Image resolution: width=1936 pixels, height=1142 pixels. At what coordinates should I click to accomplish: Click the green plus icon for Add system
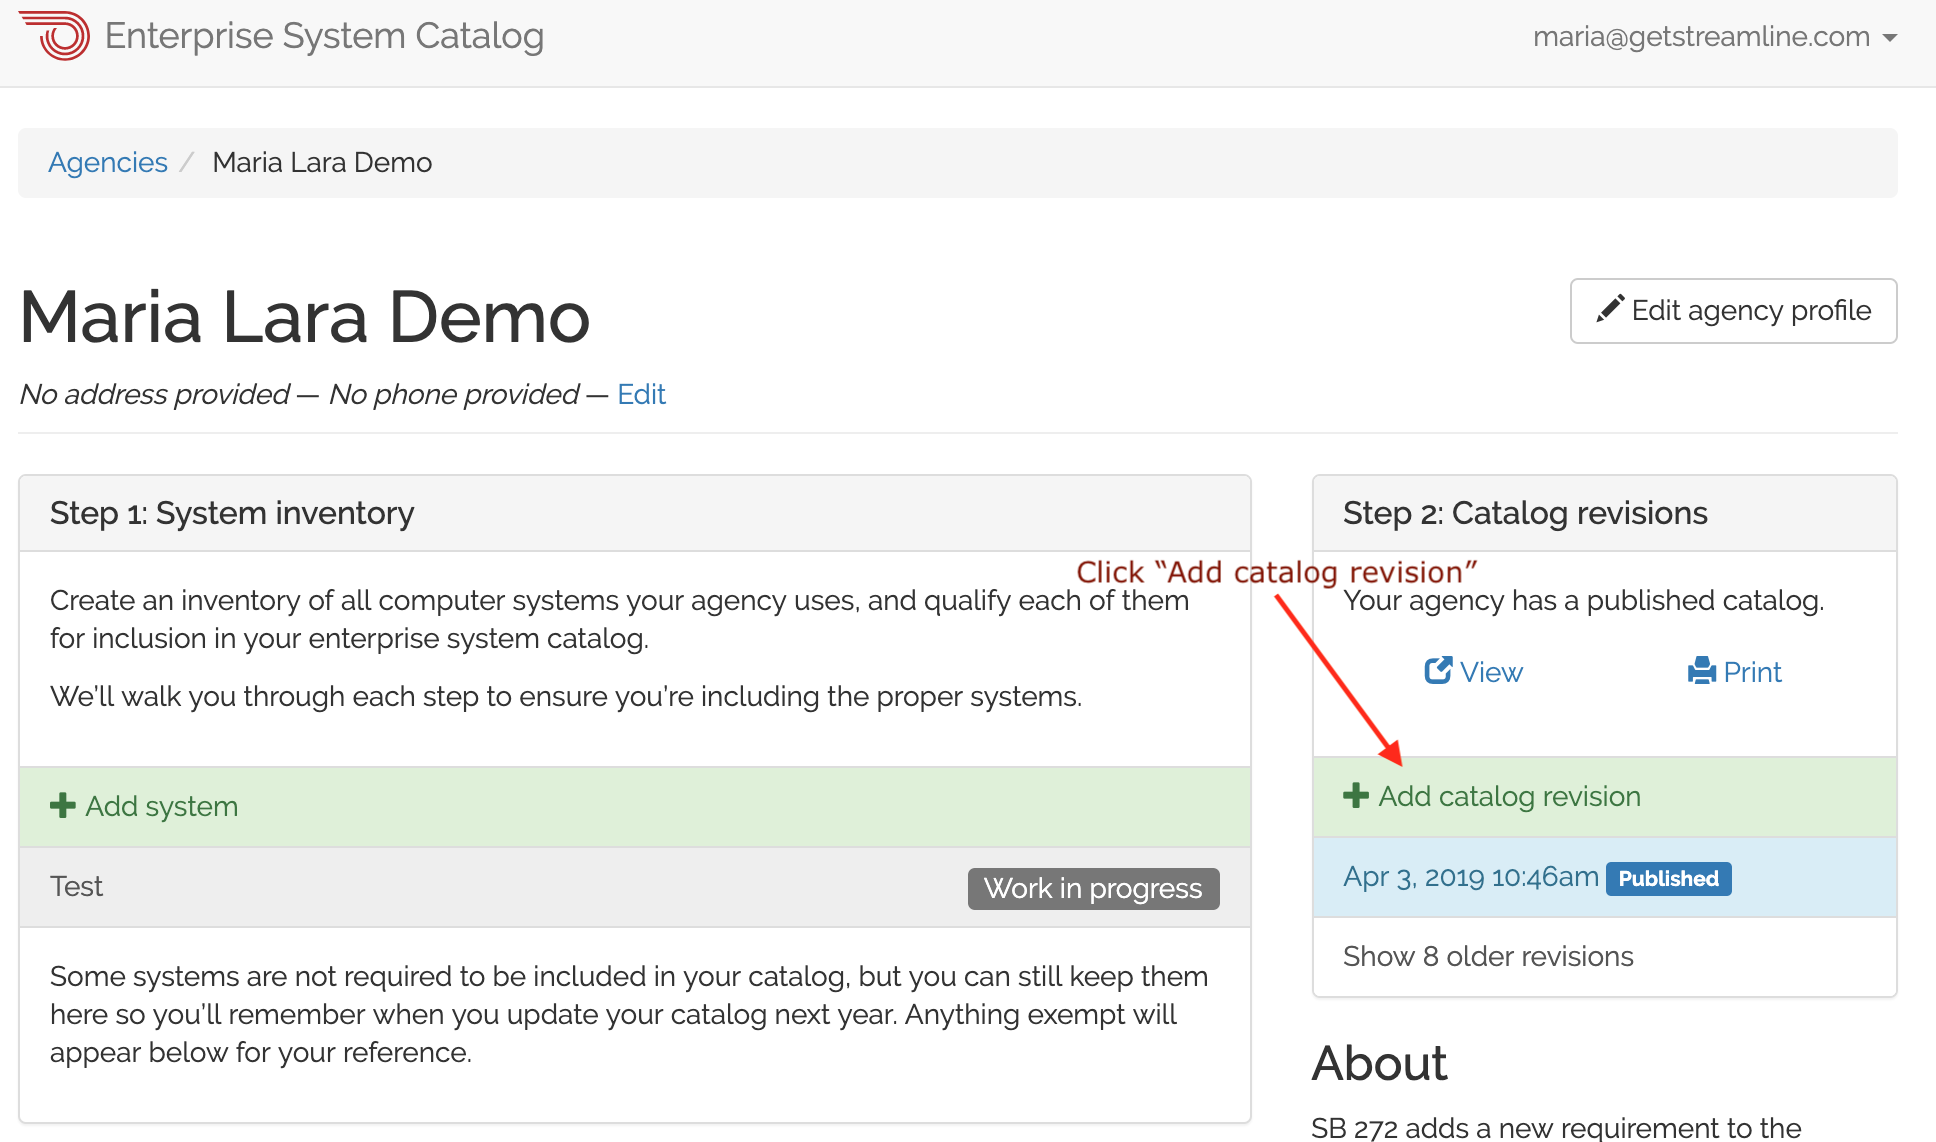click(63, 806)
